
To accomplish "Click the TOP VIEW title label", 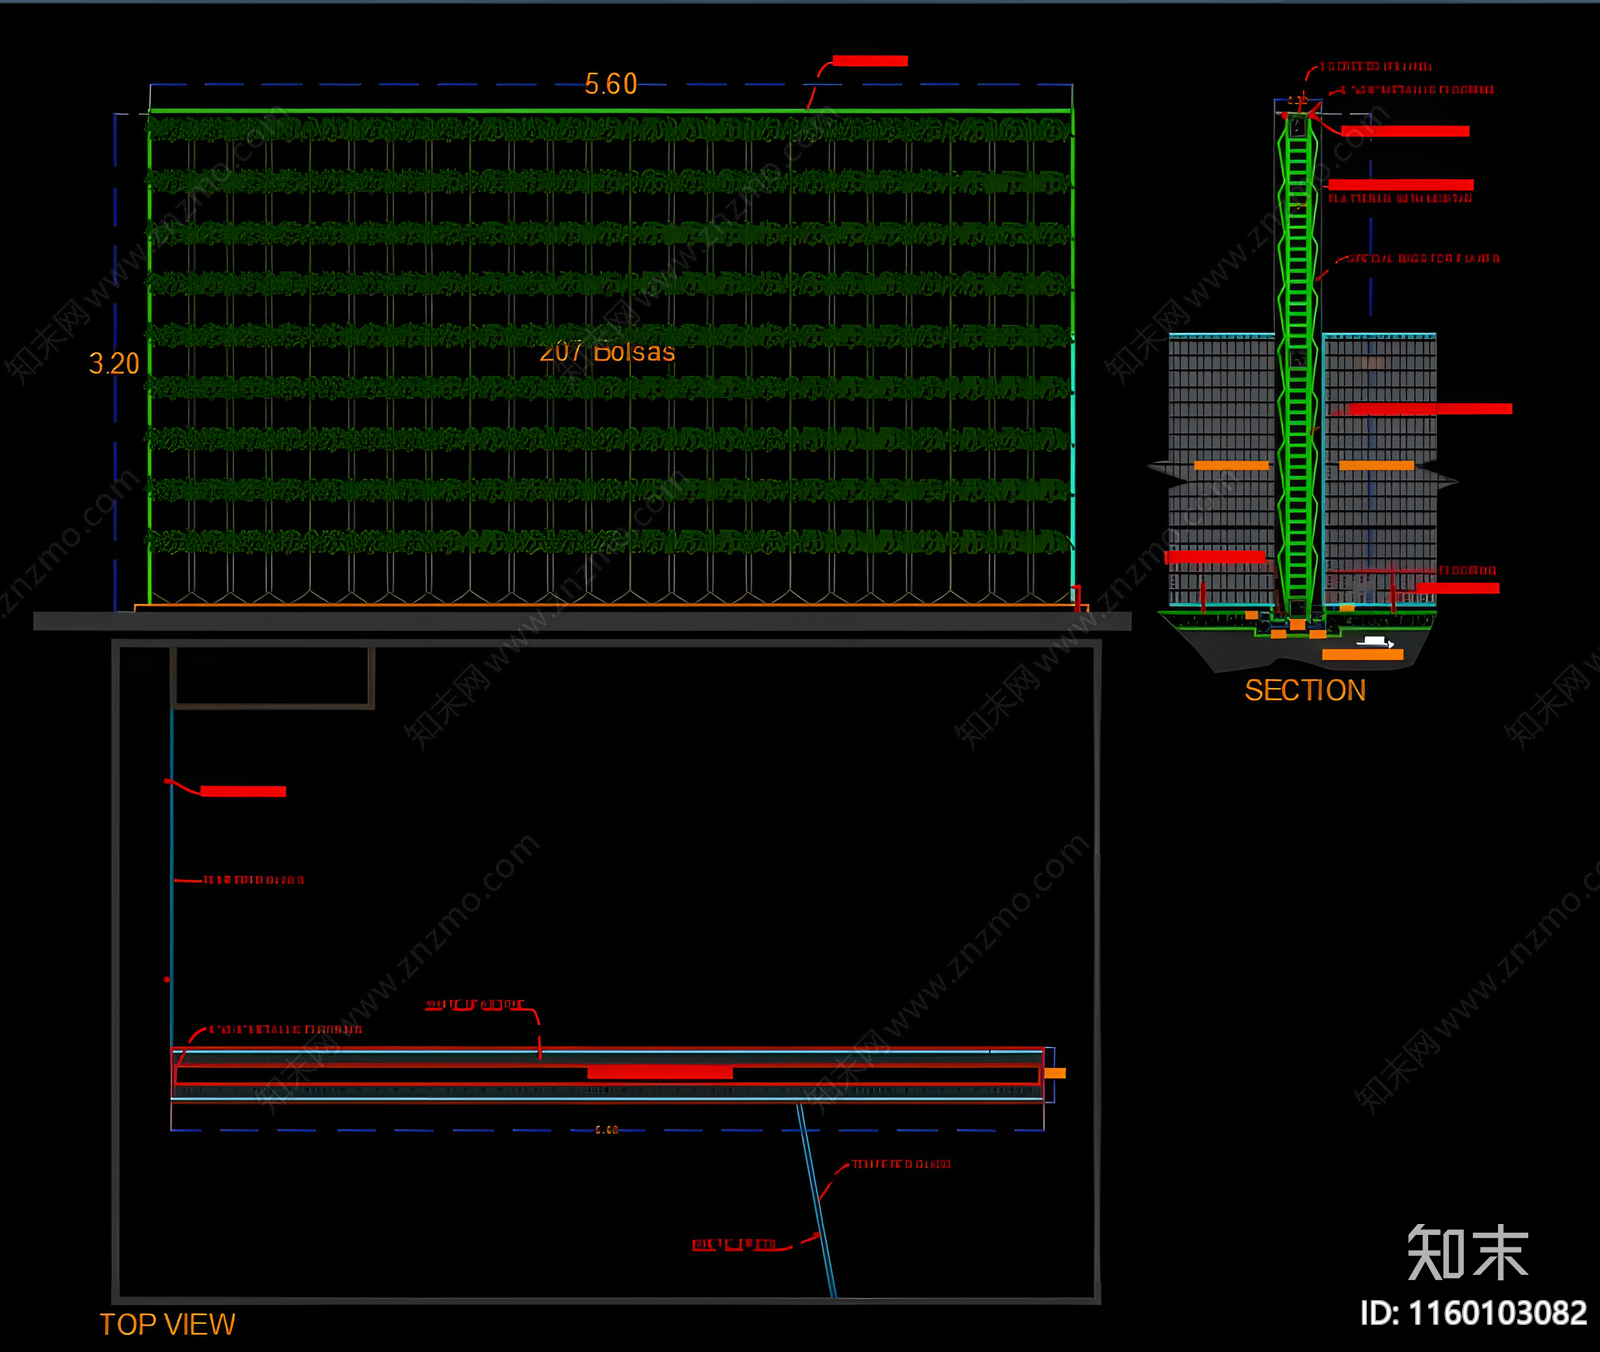I will pos(167,1324).
